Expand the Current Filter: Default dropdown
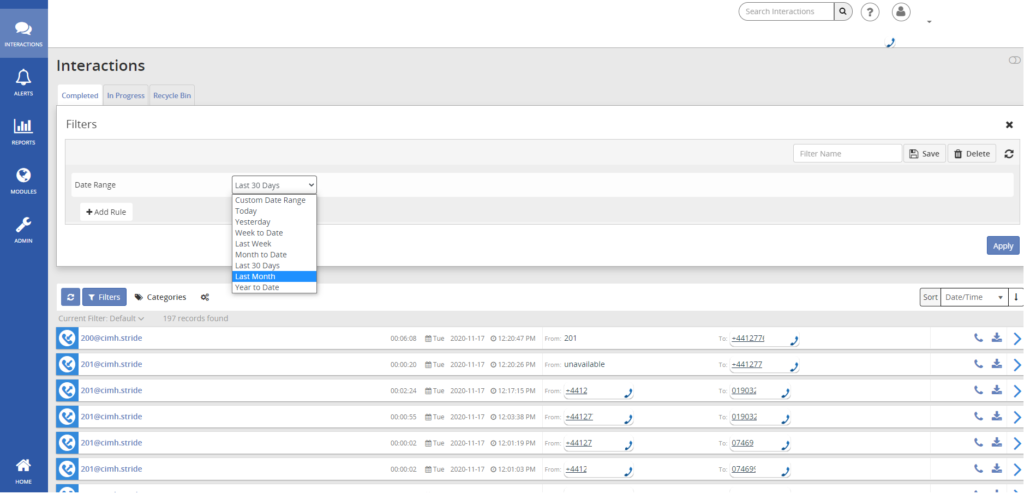 click(101, 318)
